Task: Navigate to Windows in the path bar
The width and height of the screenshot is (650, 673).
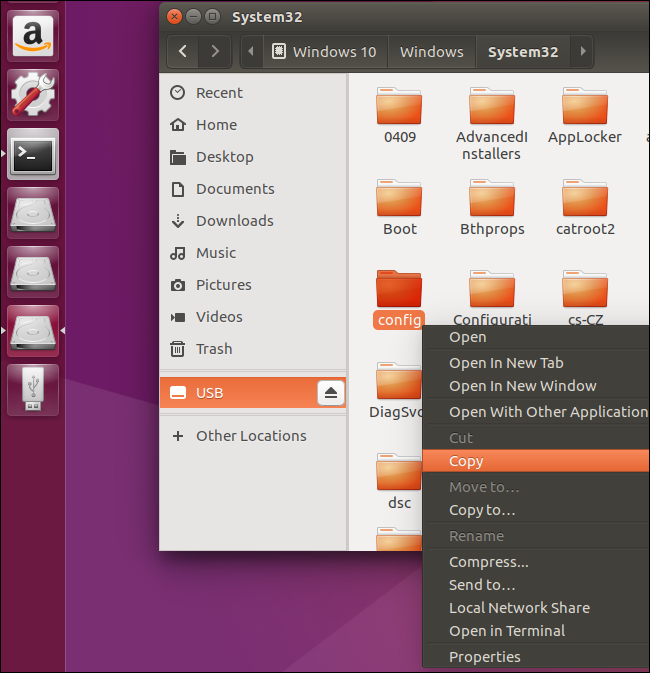Action: click(x=431, y=52)
